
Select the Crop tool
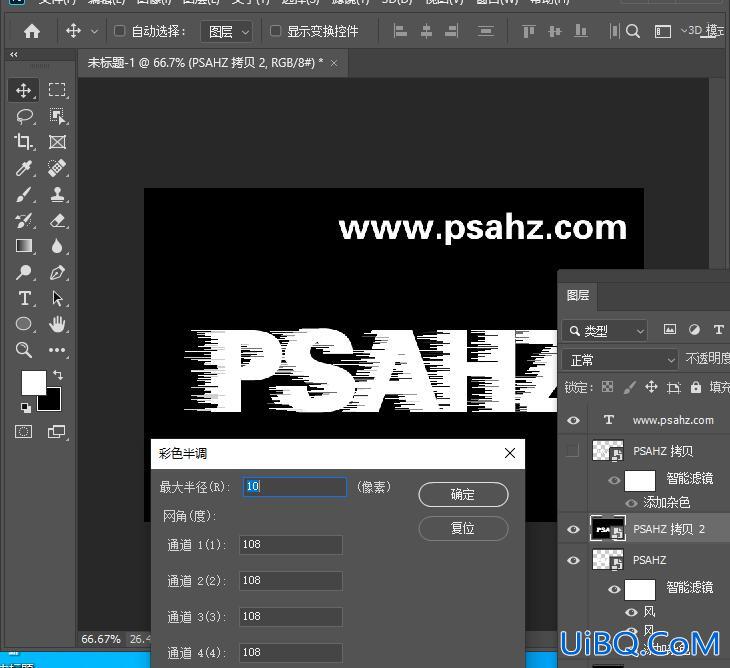(x=23, y=142)
